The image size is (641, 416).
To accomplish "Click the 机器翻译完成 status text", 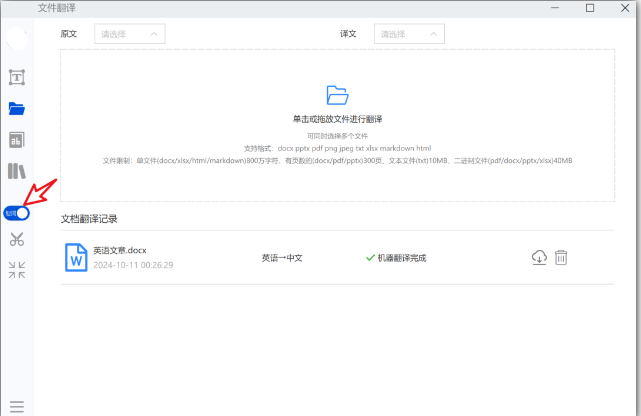I will point(402,258).
